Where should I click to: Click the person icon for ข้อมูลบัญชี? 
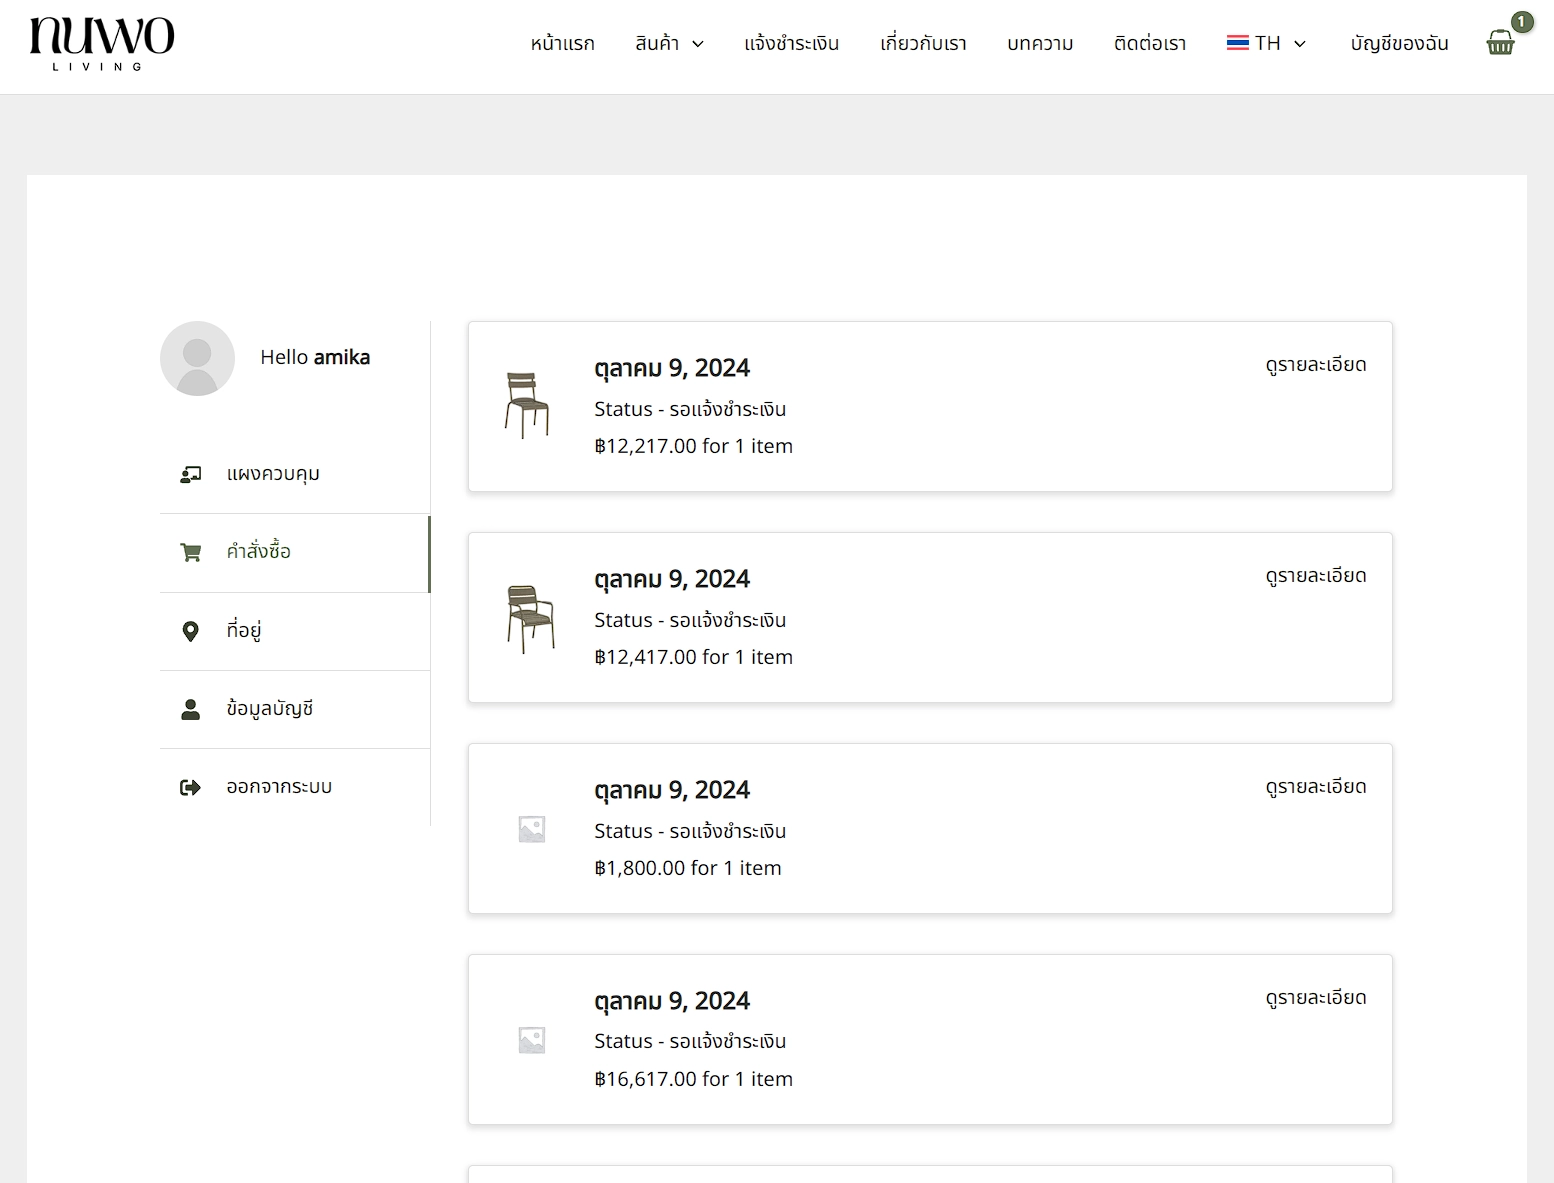point(190,709)
